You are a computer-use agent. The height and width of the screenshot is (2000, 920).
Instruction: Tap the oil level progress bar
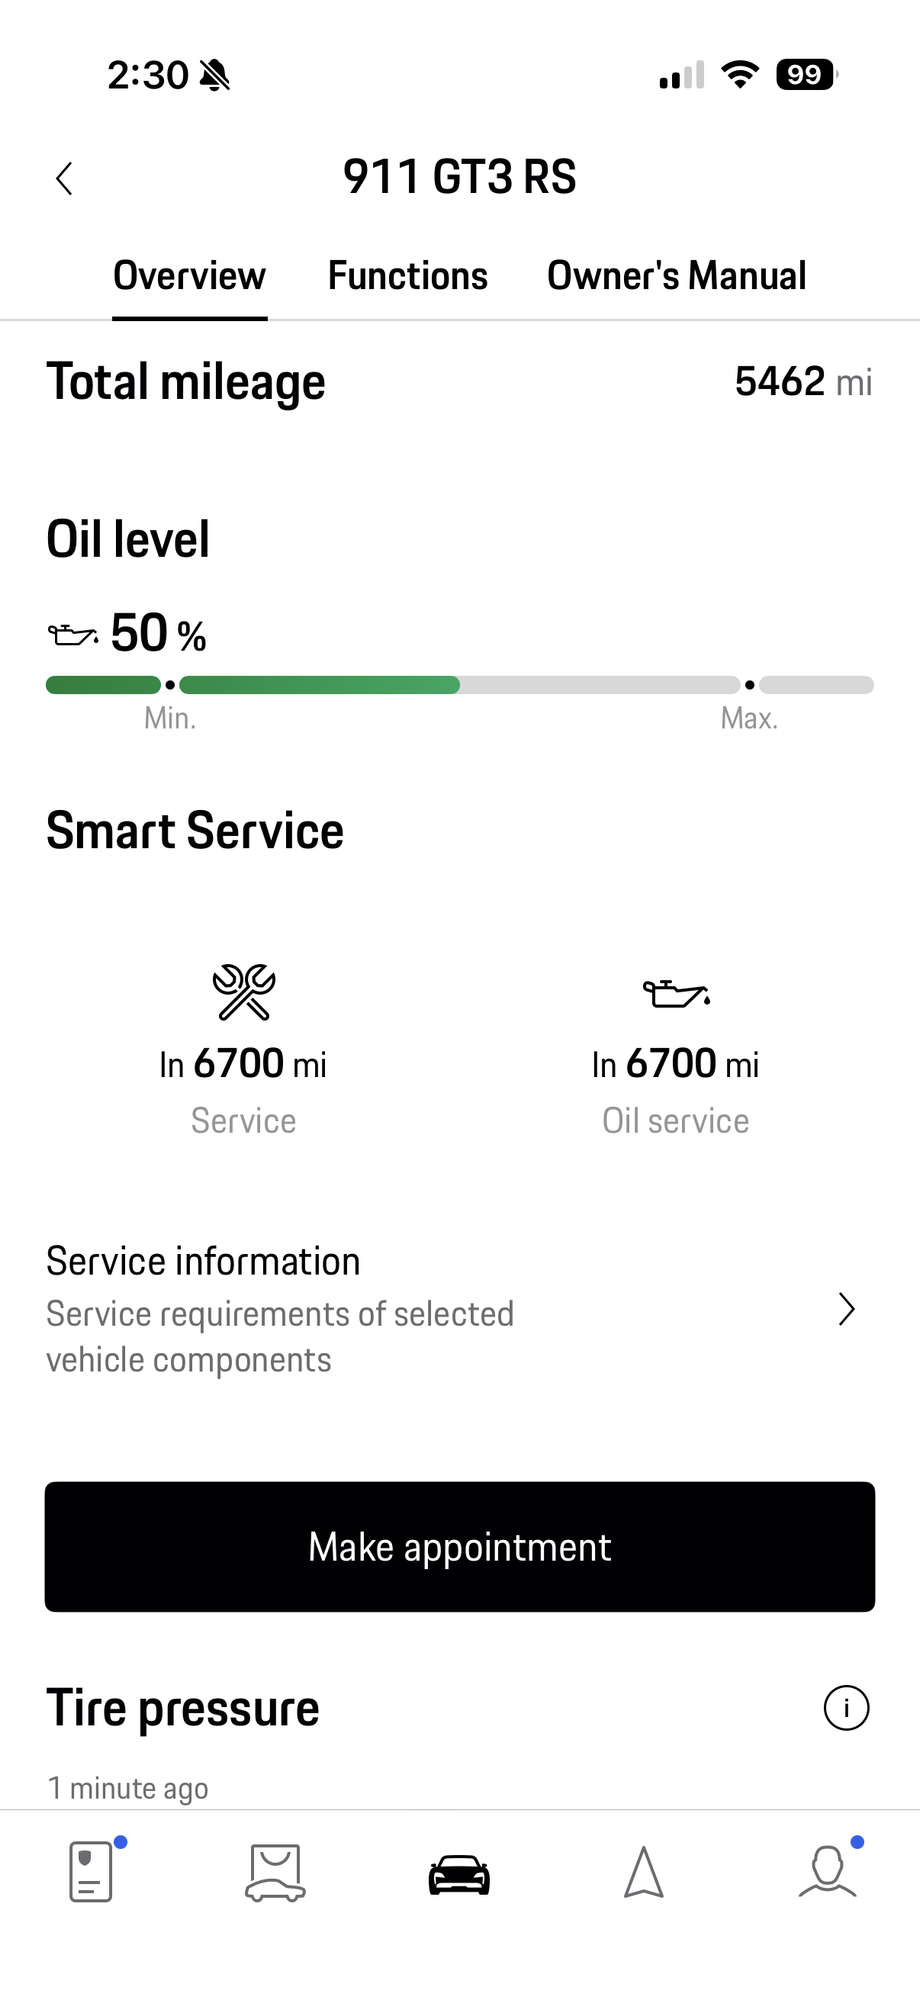(460, 685)
